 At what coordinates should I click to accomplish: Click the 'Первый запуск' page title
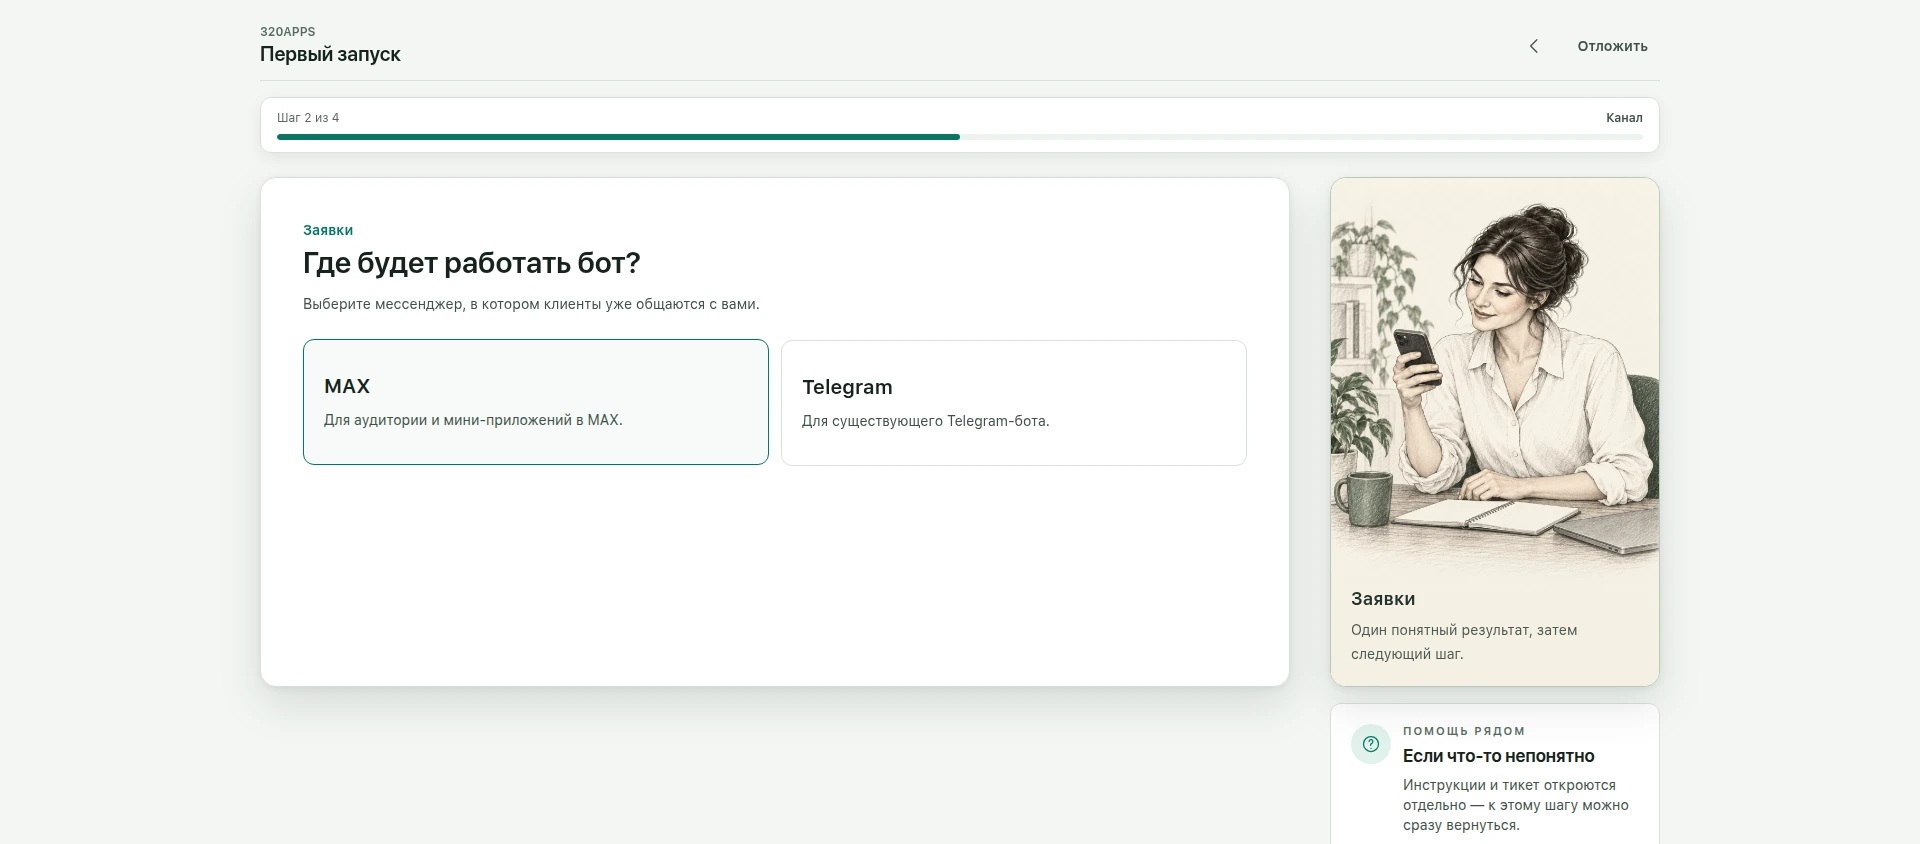click(330, 54)
